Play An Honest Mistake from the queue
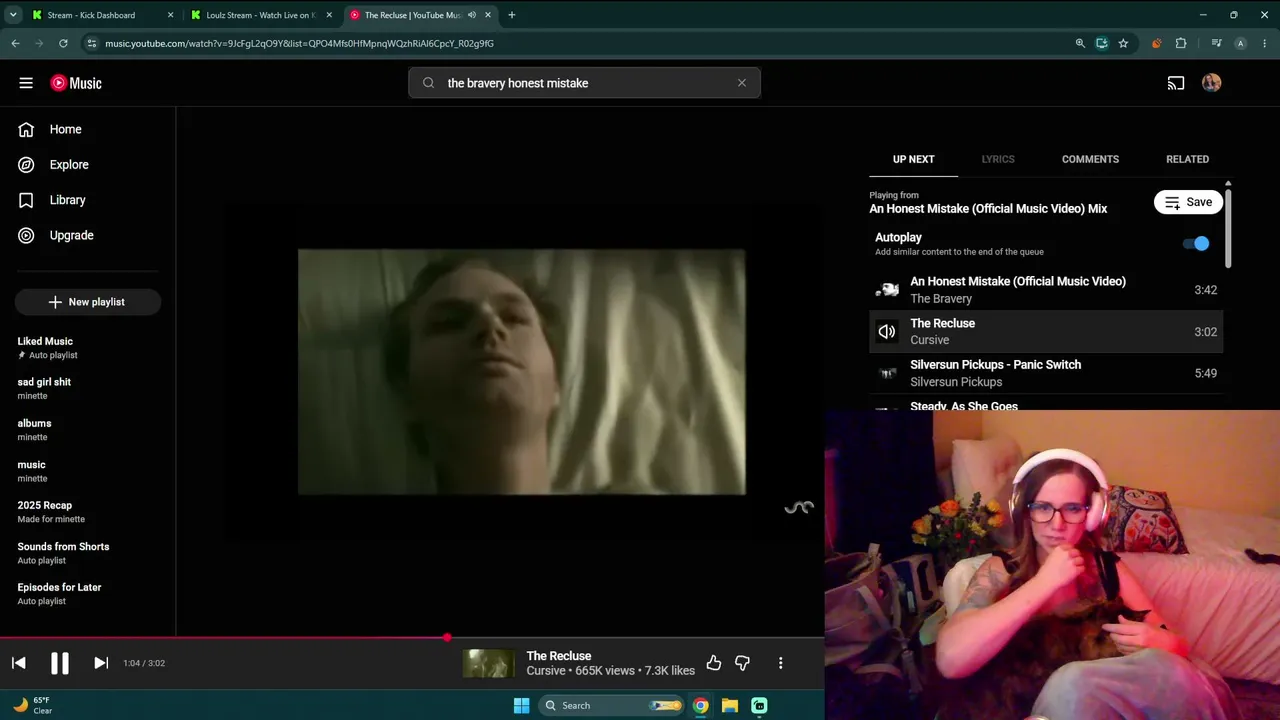The image size is (1280, 720). tap(1046, 290)
